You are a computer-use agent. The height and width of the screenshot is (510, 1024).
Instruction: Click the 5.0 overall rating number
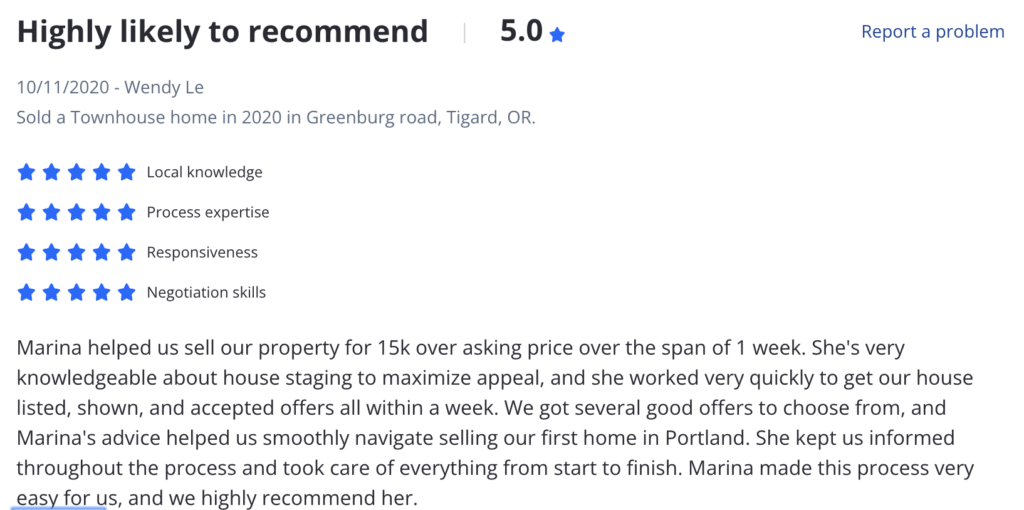click(521, 31)
